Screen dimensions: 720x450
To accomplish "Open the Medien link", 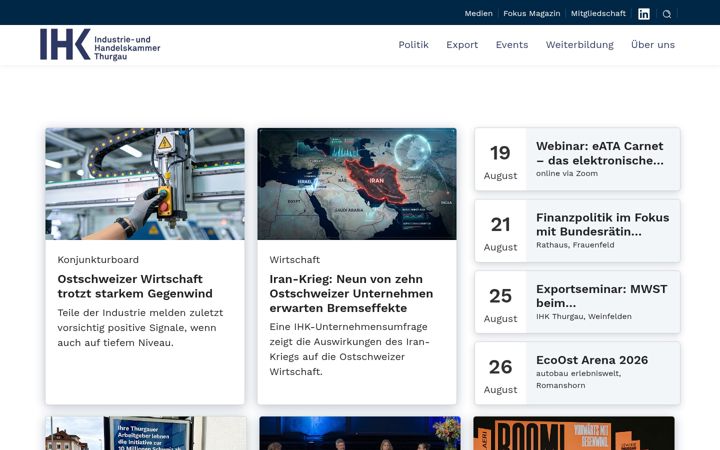I will coord(478,13).
